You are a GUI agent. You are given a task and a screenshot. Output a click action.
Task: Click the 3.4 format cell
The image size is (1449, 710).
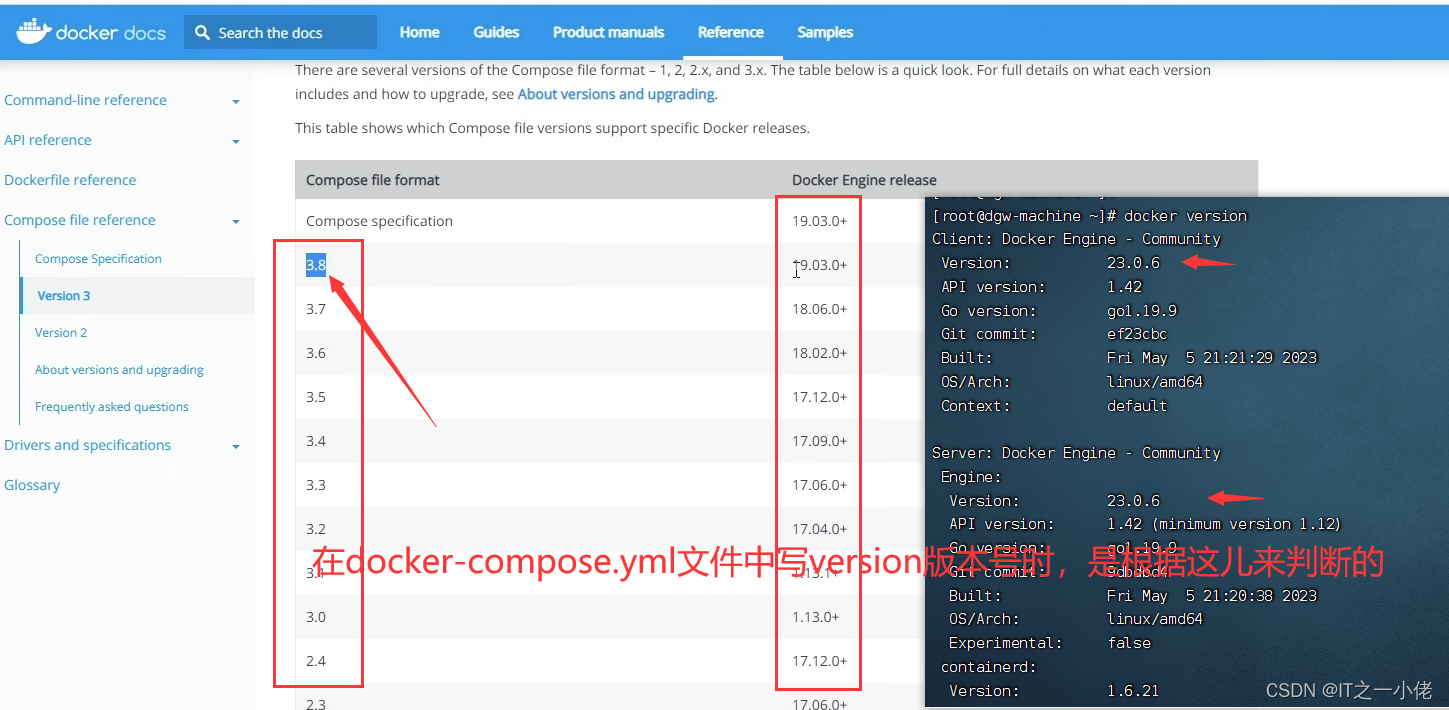(x=316, y=441)
